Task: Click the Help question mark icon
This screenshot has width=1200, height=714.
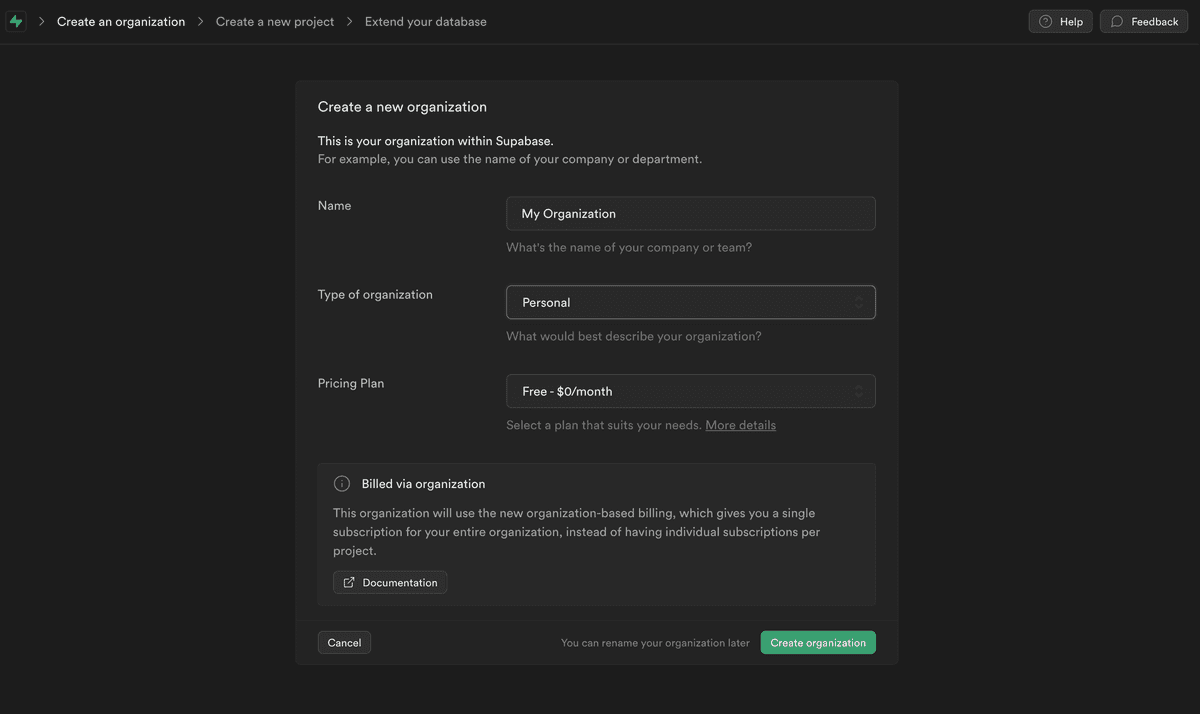Action: click(1044, 20)
